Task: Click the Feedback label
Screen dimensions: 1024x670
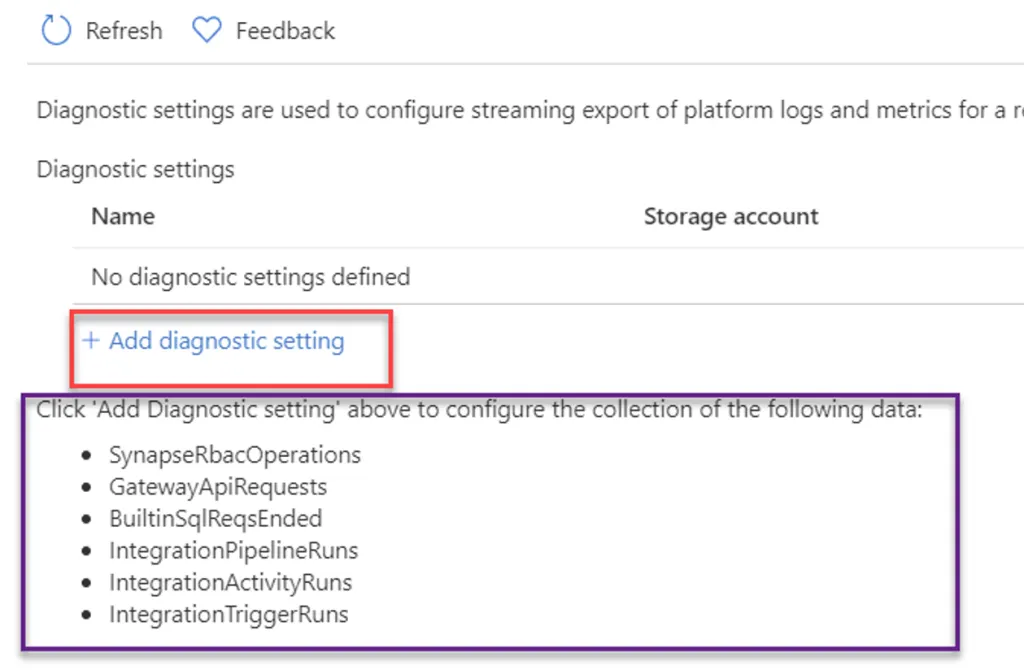Action: pos(286,30)
